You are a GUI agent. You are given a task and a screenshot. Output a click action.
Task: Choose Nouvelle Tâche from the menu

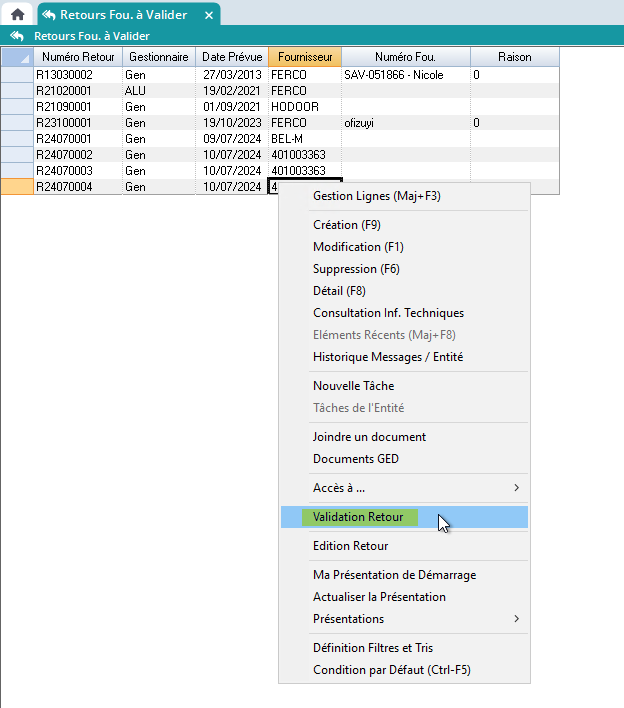[x=353, y=386]
